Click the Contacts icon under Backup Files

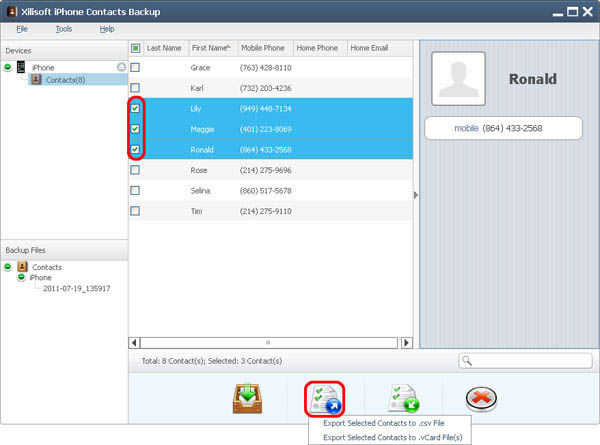[22, 266]
